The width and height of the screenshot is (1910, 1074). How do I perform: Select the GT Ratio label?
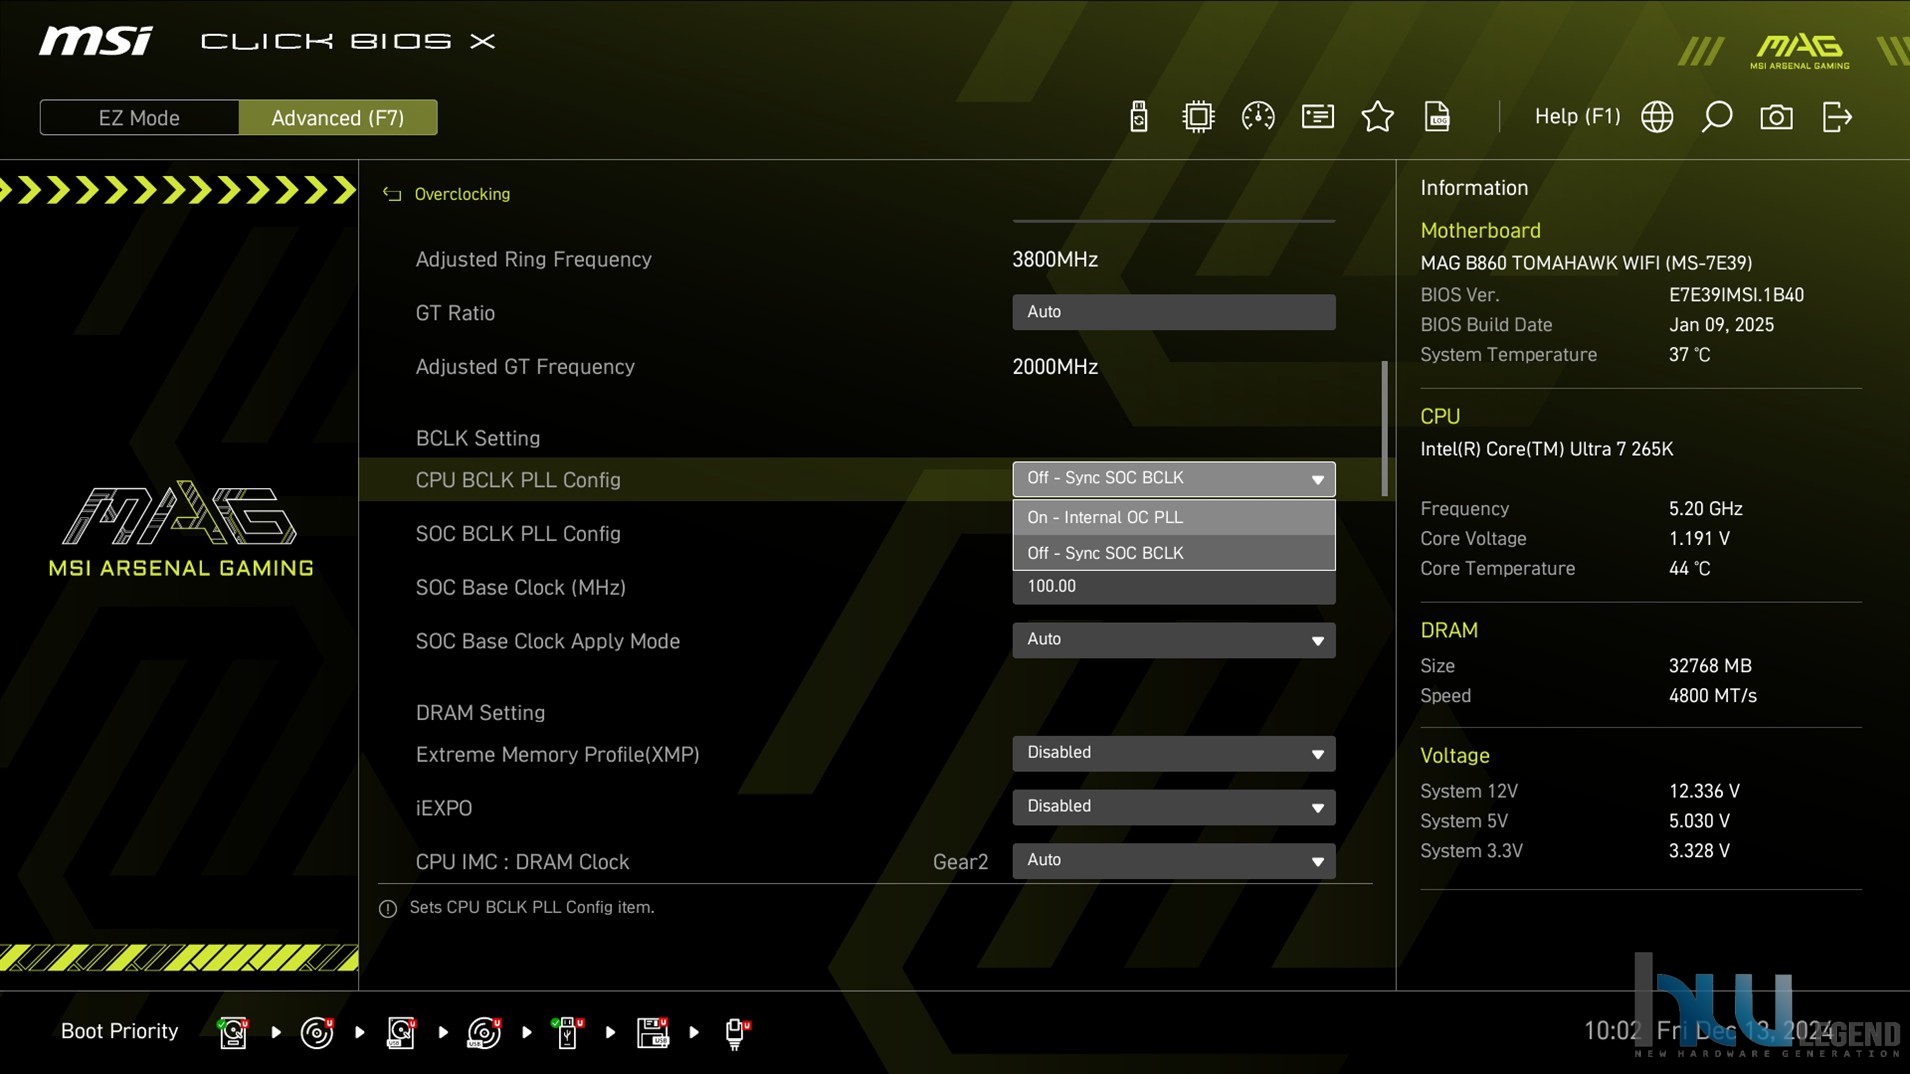tap(455, 313)
